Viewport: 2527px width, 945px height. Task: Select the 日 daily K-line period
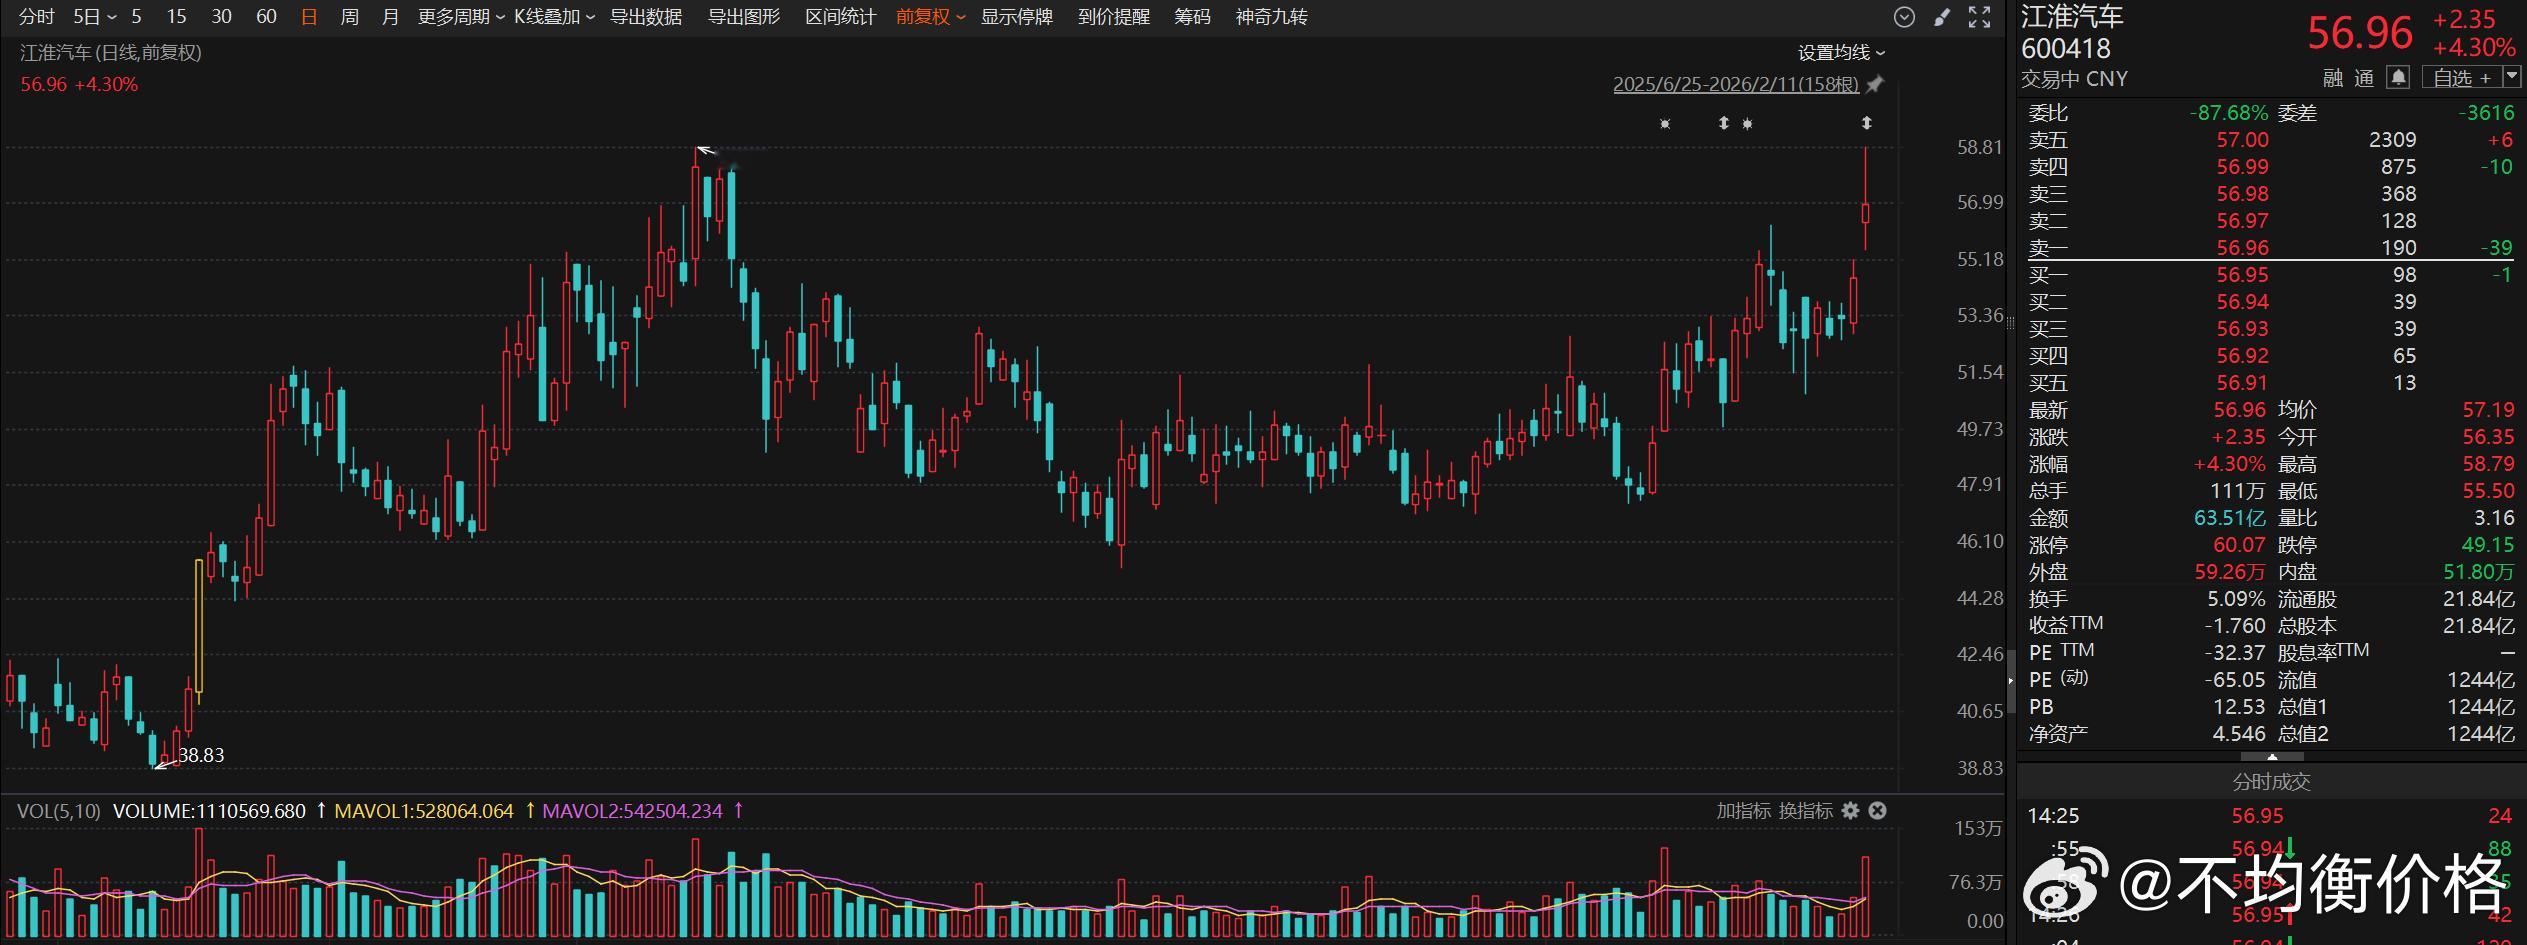(x=309, y=17)
